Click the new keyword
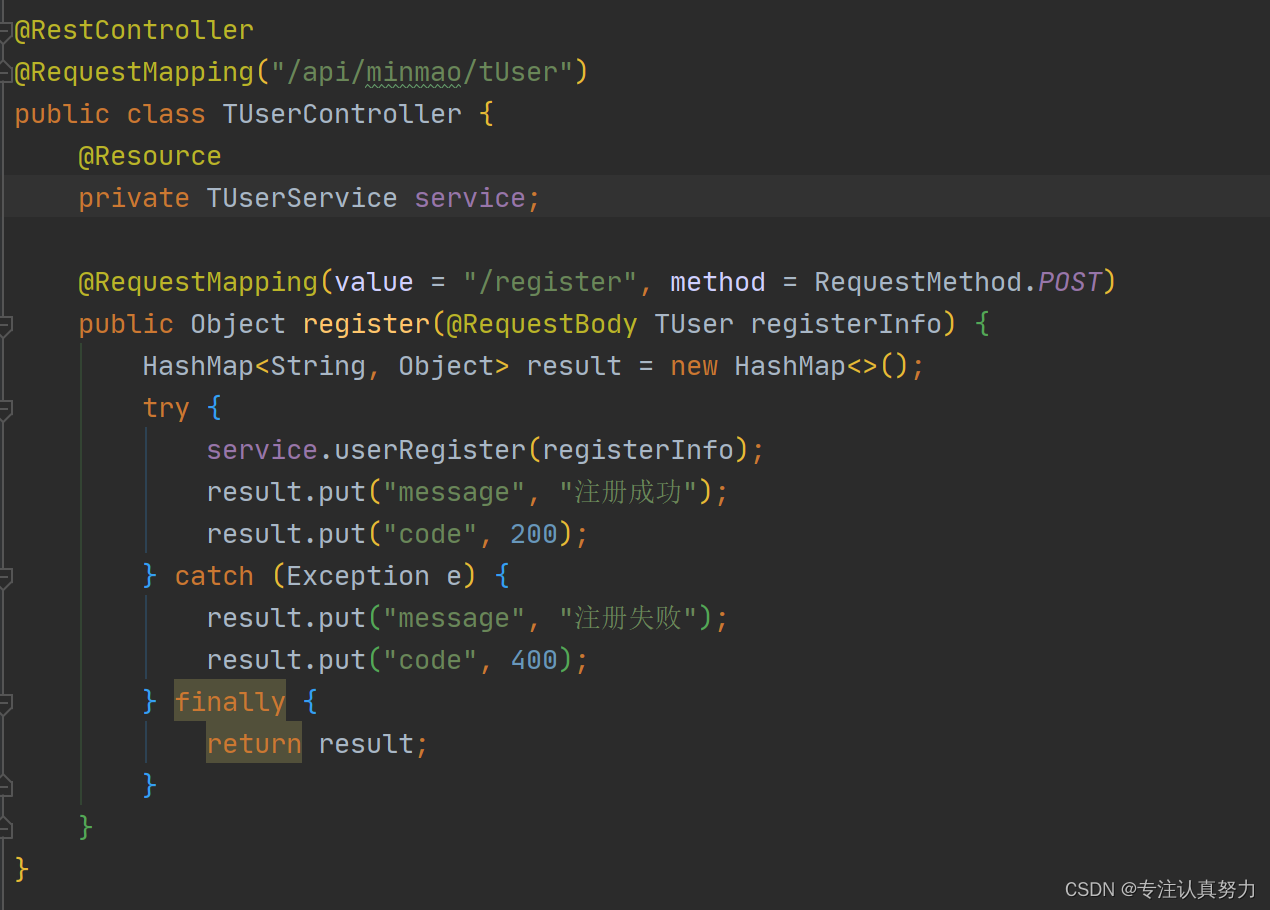Screen dimensions: 1270x910 [694, 367]
